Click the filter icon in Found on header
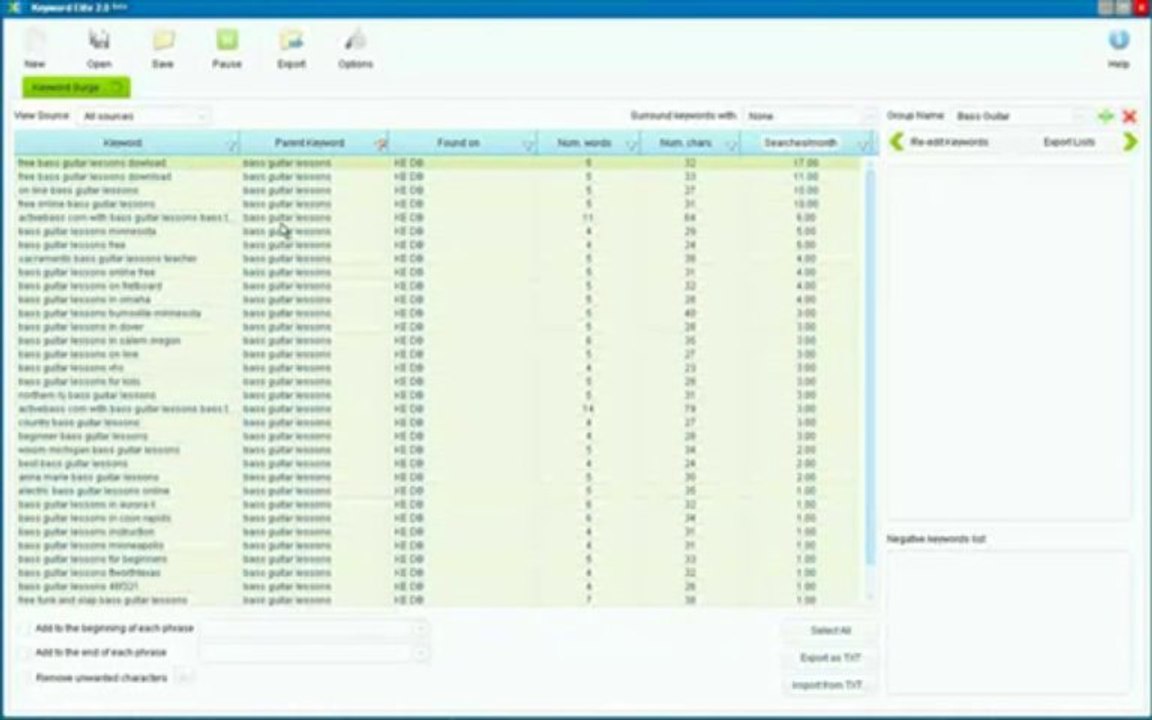This screenshot has width=1152, height=720. click(x=528, y=144)
